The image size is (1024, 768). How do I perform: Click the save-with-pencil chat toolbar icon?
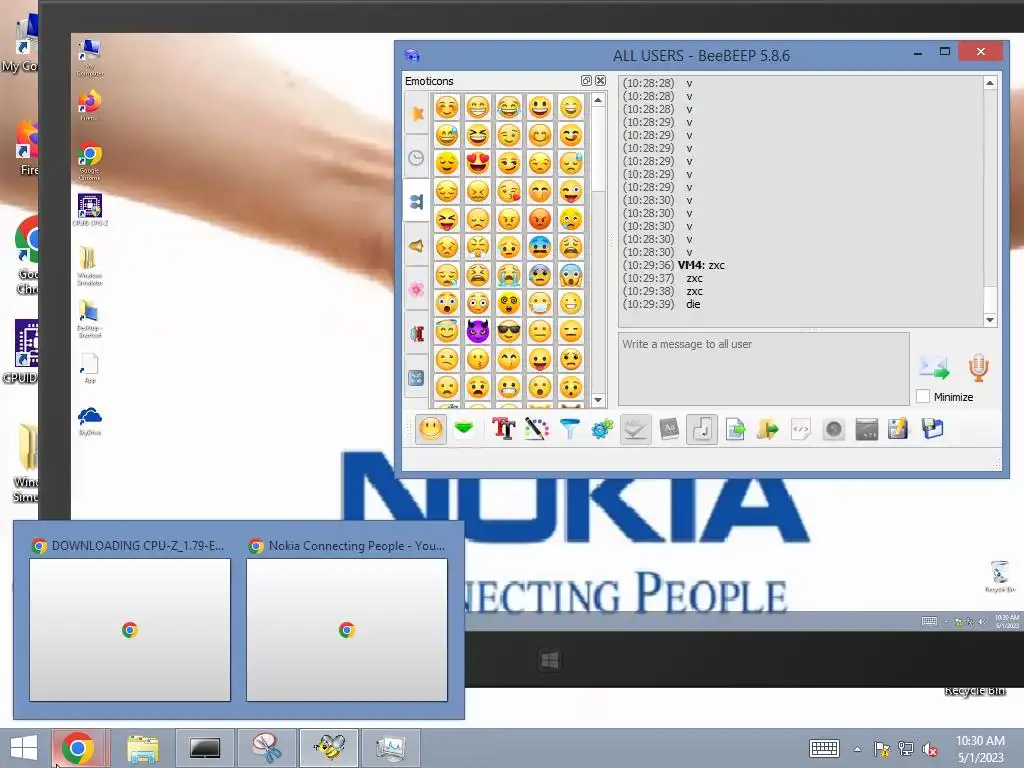click(899, 429)
